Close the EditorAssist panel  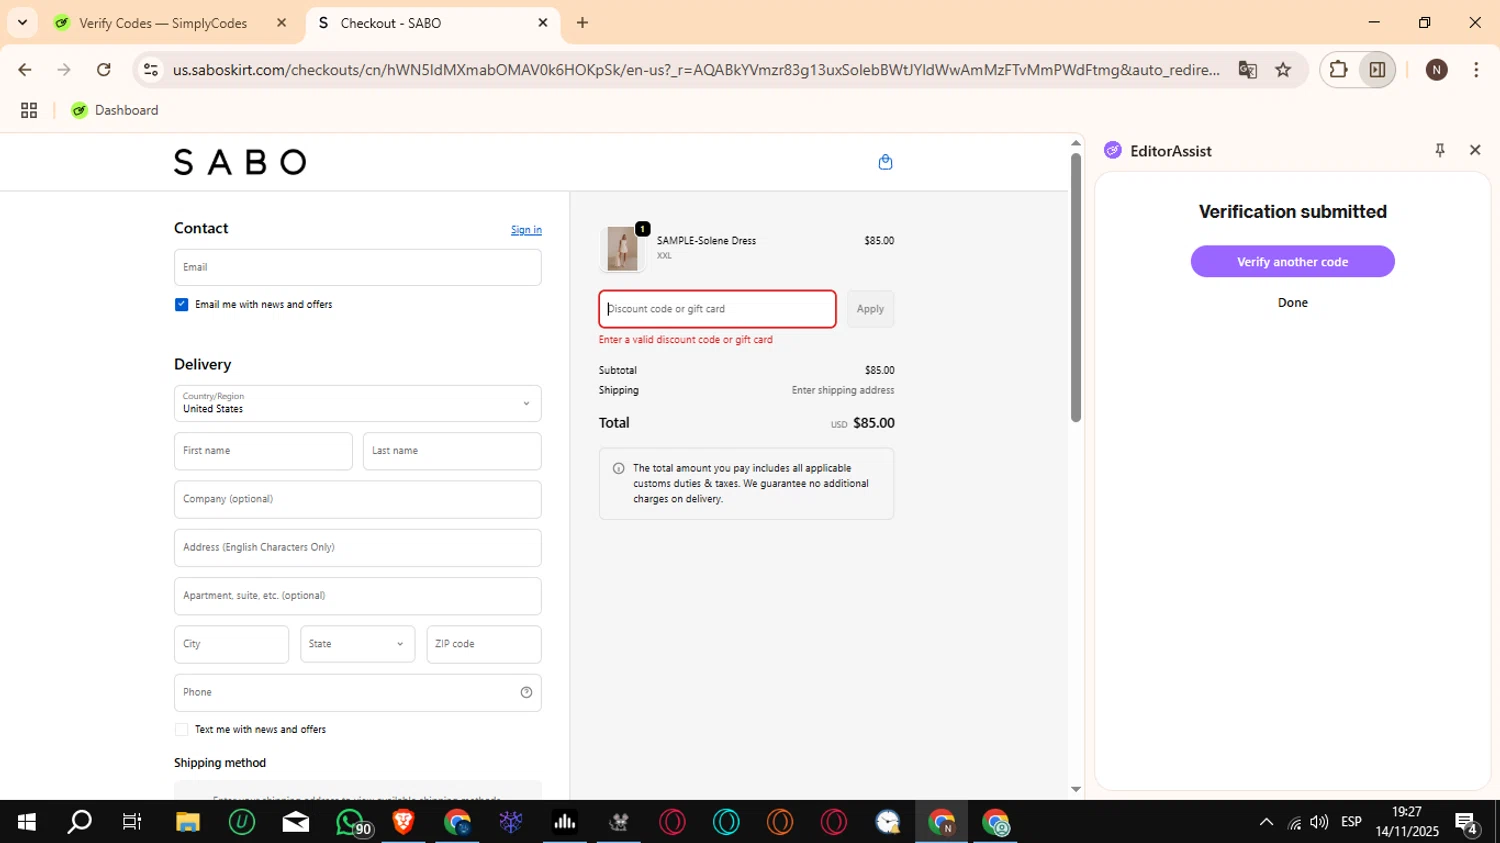tap(1475, 150)
